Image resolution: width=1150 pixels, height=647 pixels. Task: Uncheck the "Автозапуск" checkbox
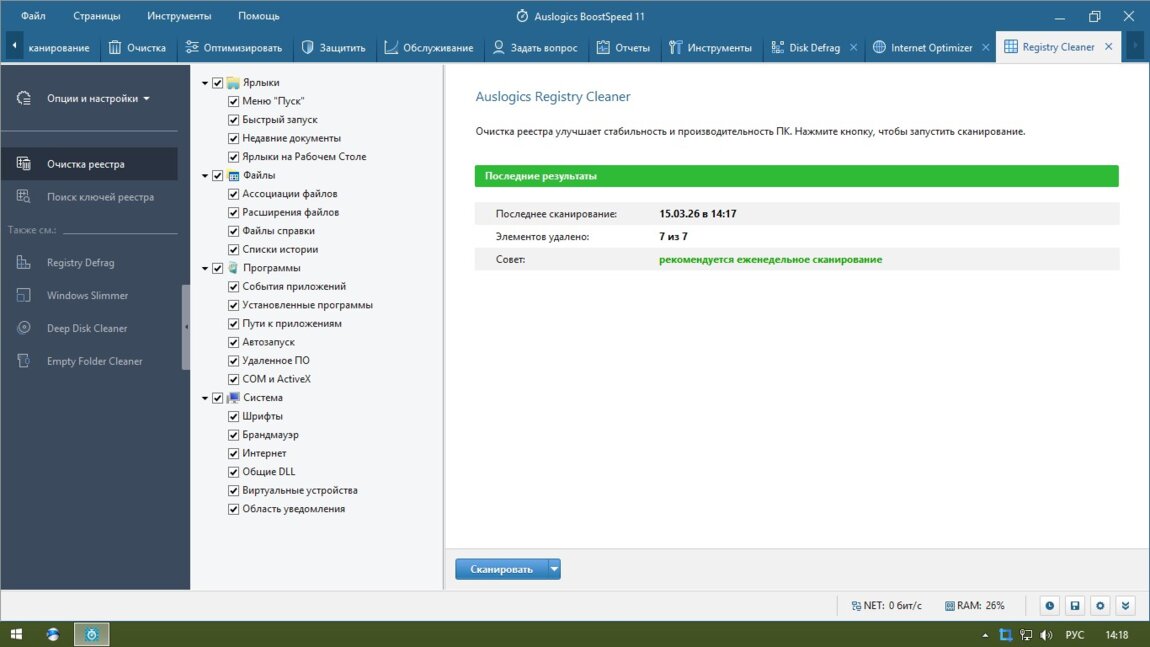tap(234, 342)
